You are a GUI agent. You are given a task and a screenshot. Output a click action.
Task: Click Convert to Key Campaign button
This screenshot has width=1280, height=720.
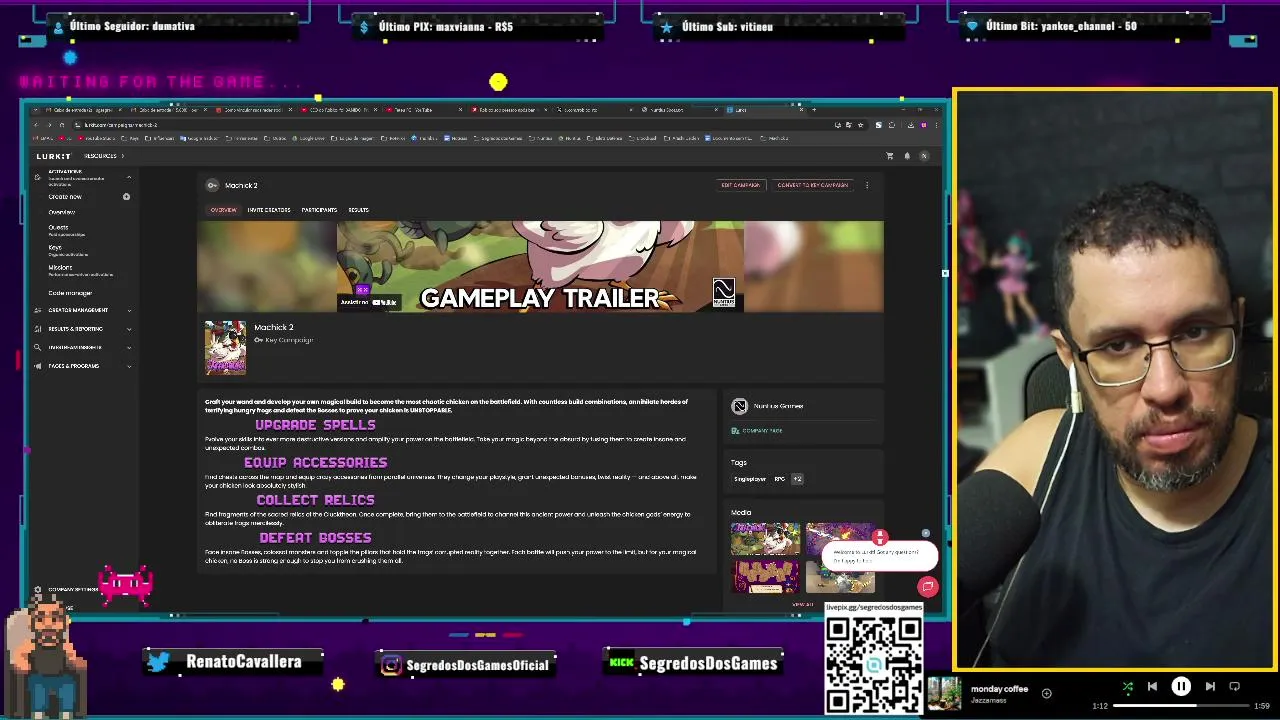pos(812,185)
